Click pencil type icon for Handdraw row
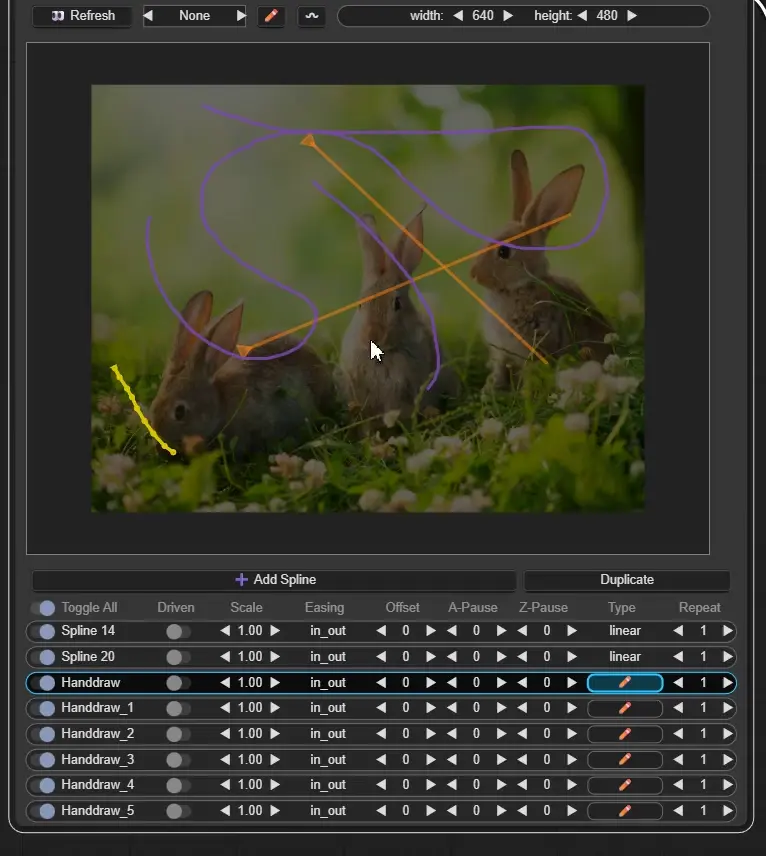The image size is (766, 856). [x=625, y=683]
